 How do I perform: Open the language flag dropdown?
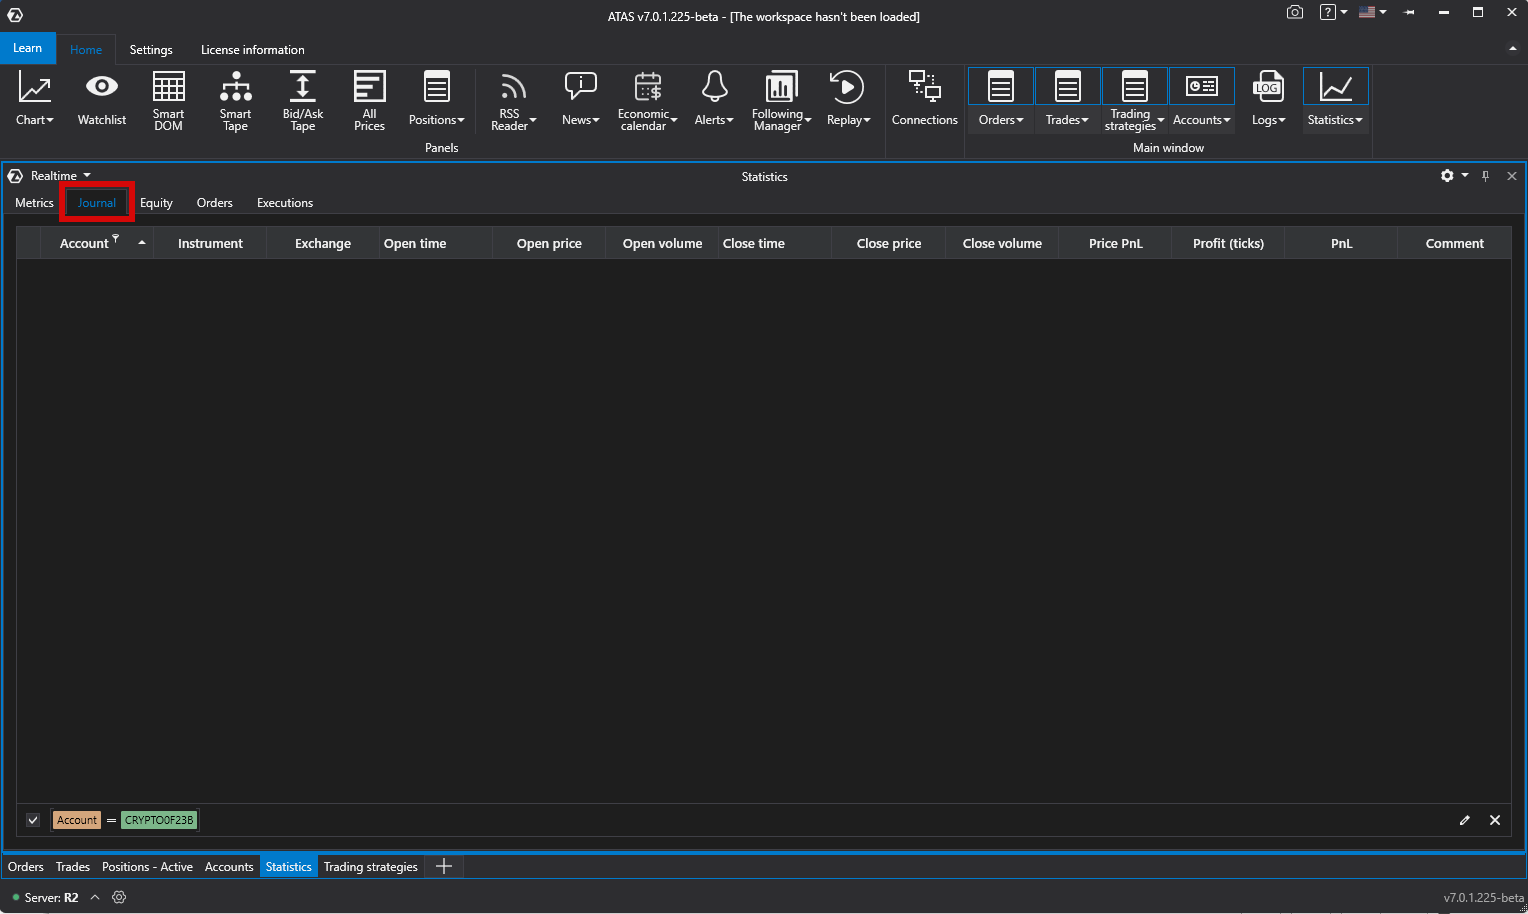tap(1373, 12)
